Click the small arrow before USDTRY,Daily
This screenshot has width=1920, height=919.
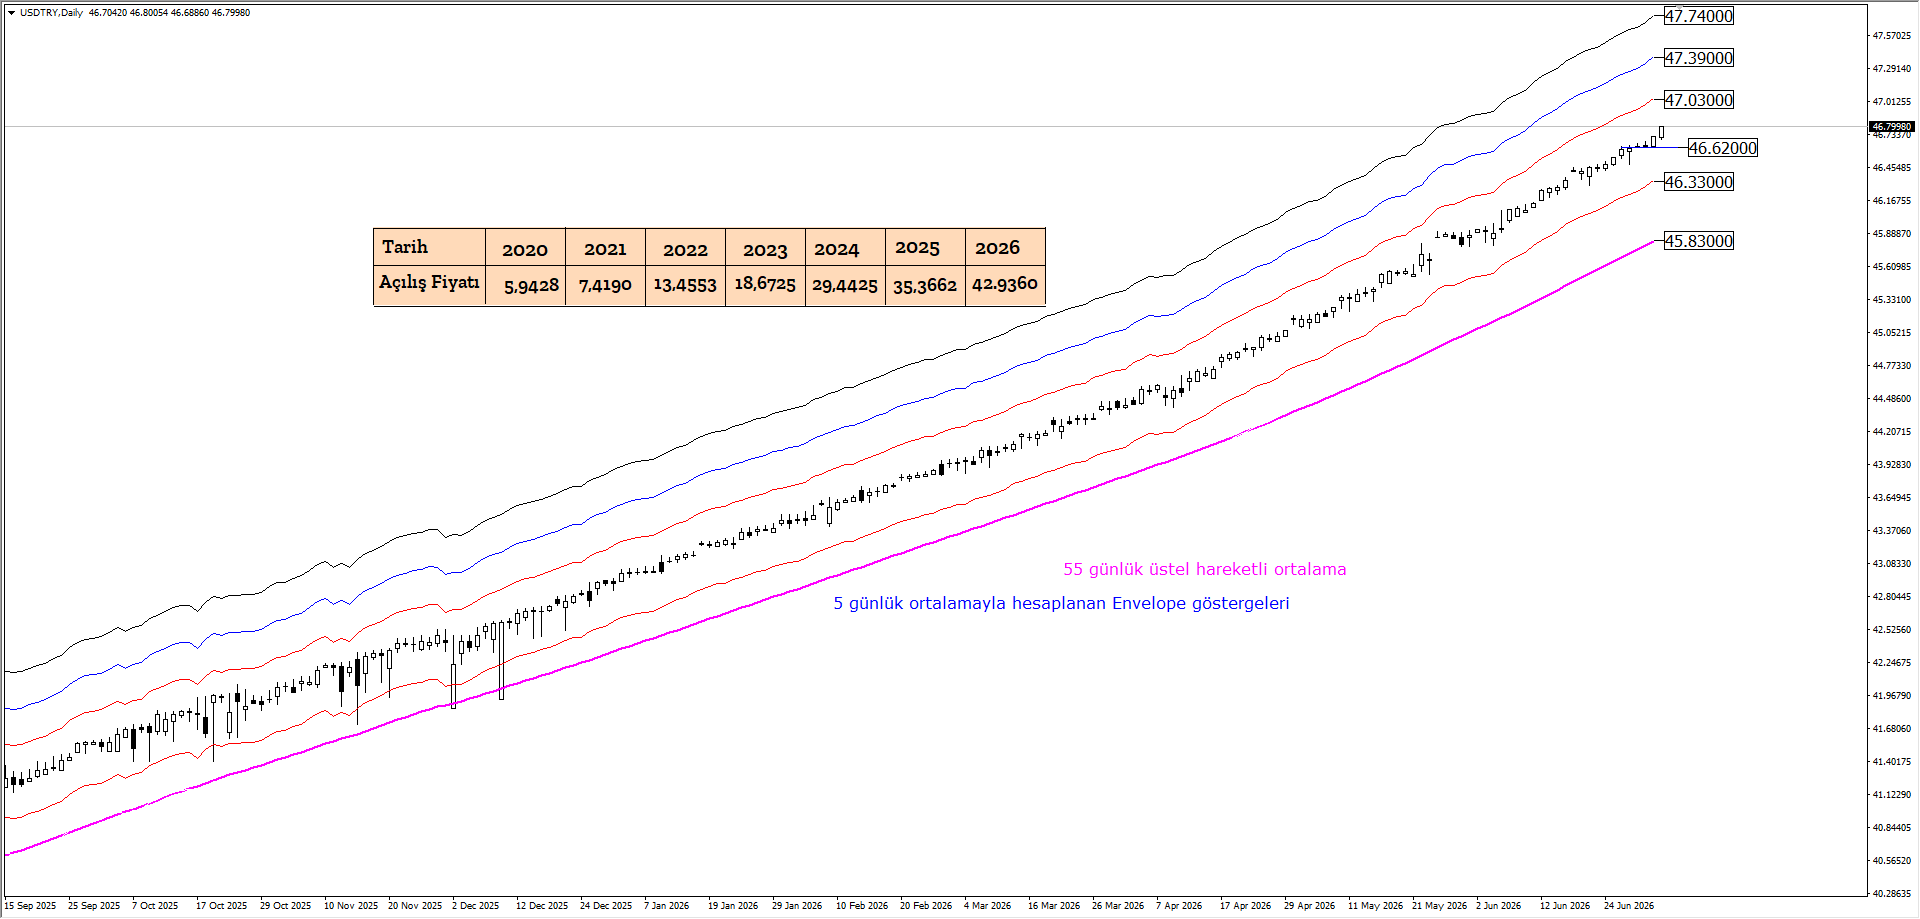click(x=11, y=13)
